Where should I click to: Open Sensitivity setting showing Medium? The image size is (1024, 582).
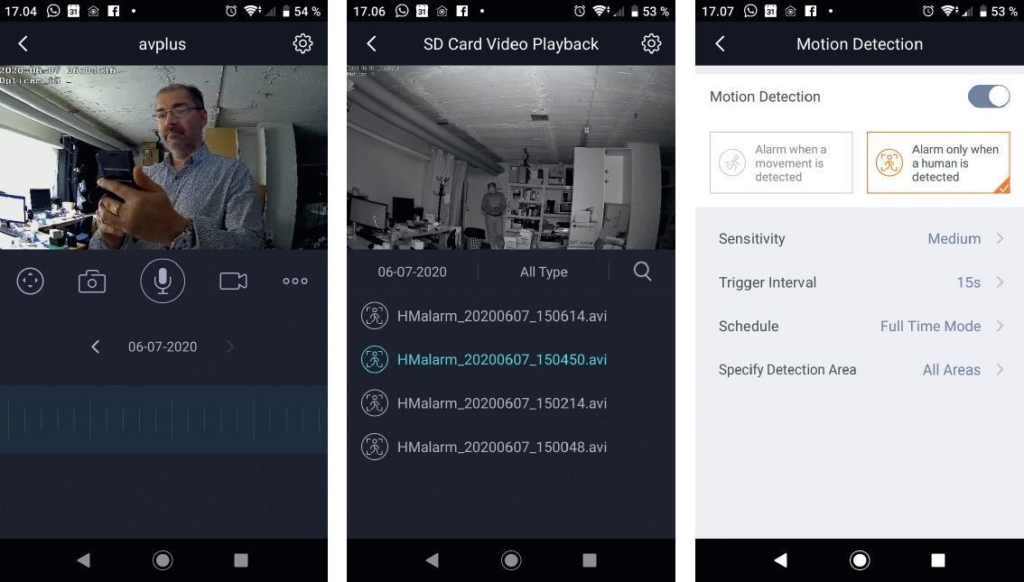859,239
